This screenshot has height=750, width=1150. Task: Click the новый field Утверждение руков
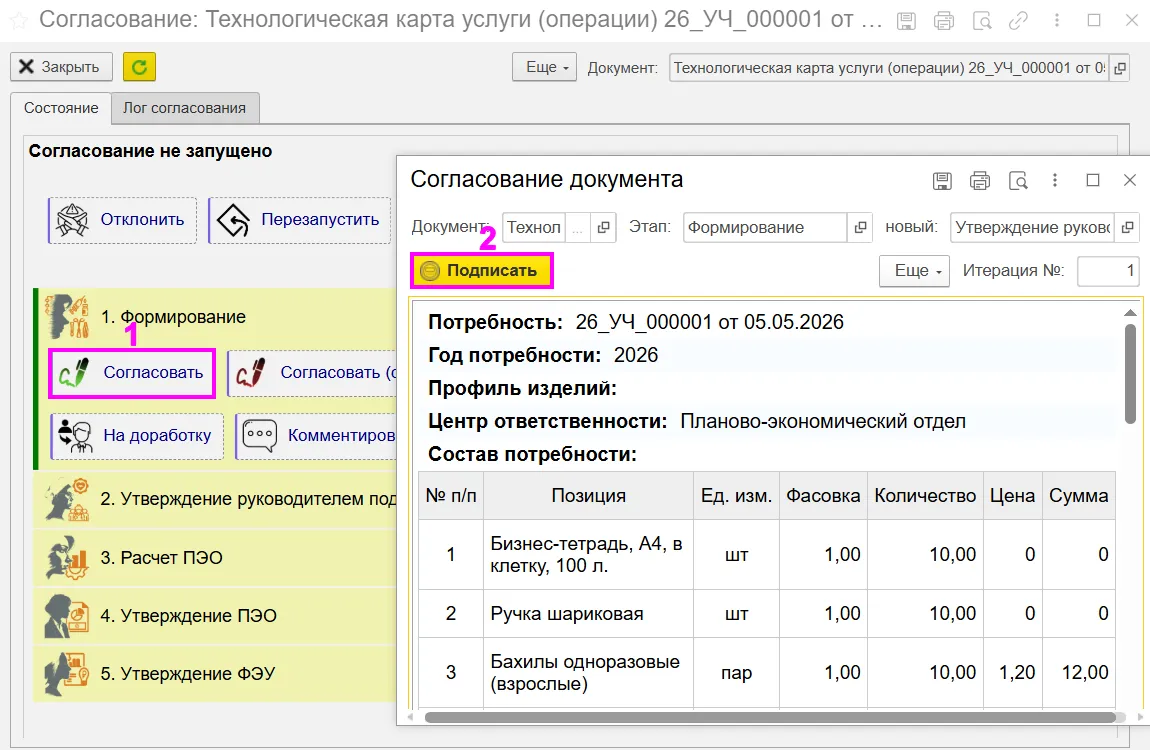(1033, 228)
